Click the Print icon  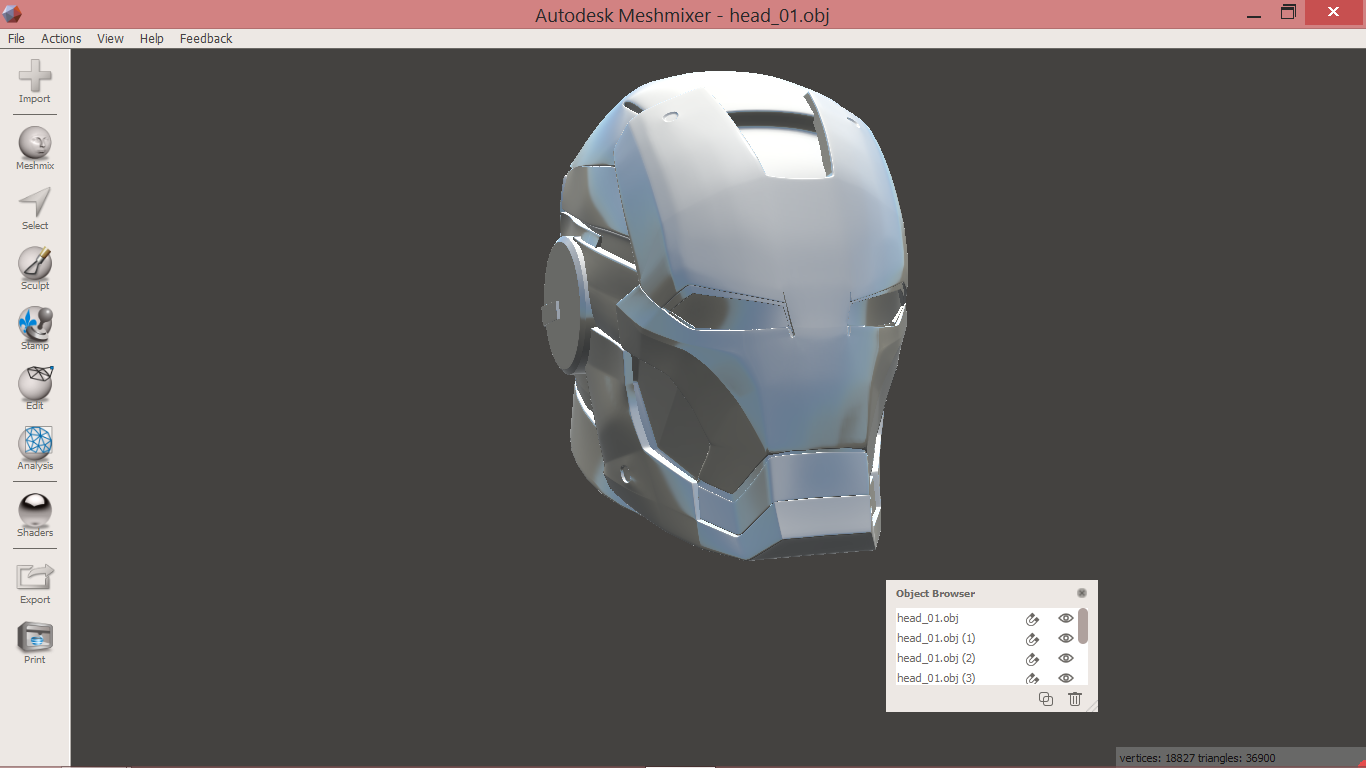[35, 642]
